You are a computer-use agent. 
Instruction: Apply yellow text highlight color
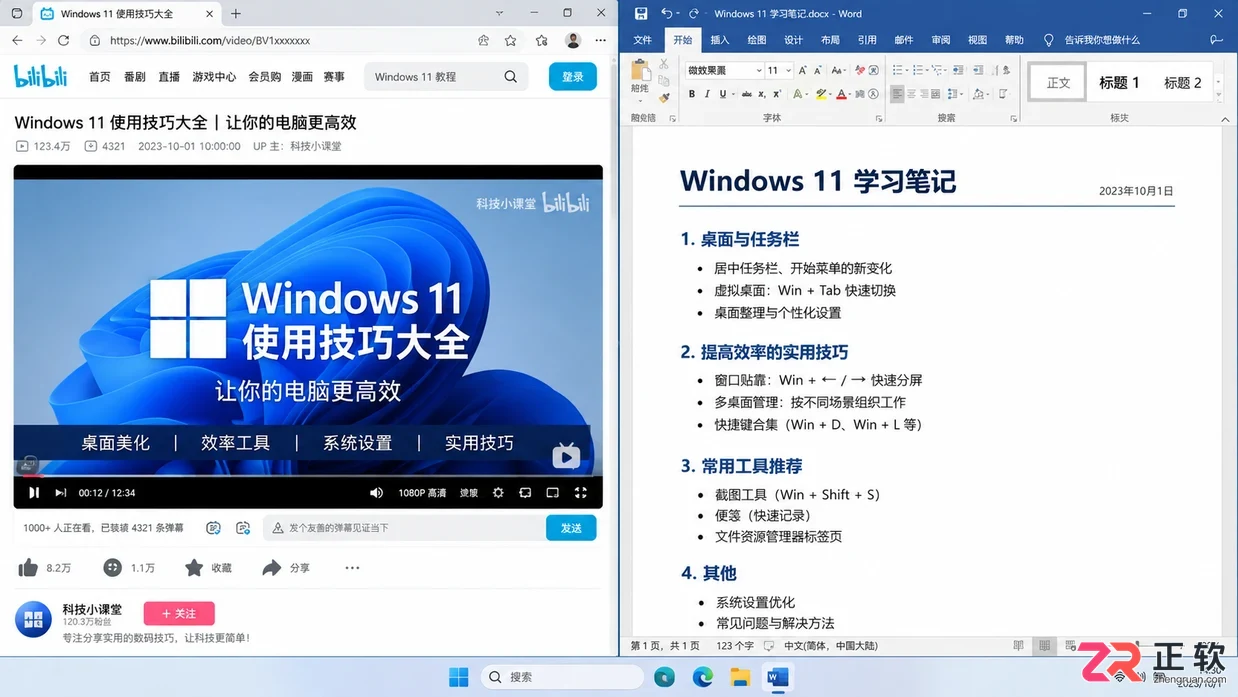(820, 94)
